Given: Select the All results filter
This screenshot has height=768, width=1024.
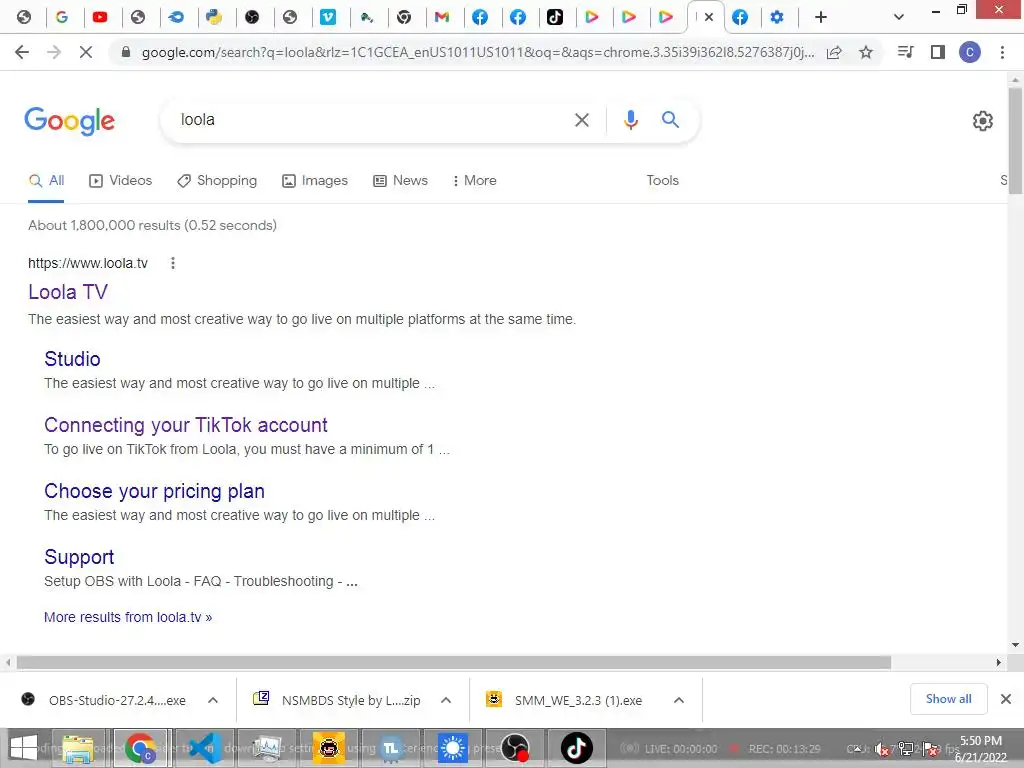Looking at the screenshot, I should pyautogui.click(x=46, y=180).
